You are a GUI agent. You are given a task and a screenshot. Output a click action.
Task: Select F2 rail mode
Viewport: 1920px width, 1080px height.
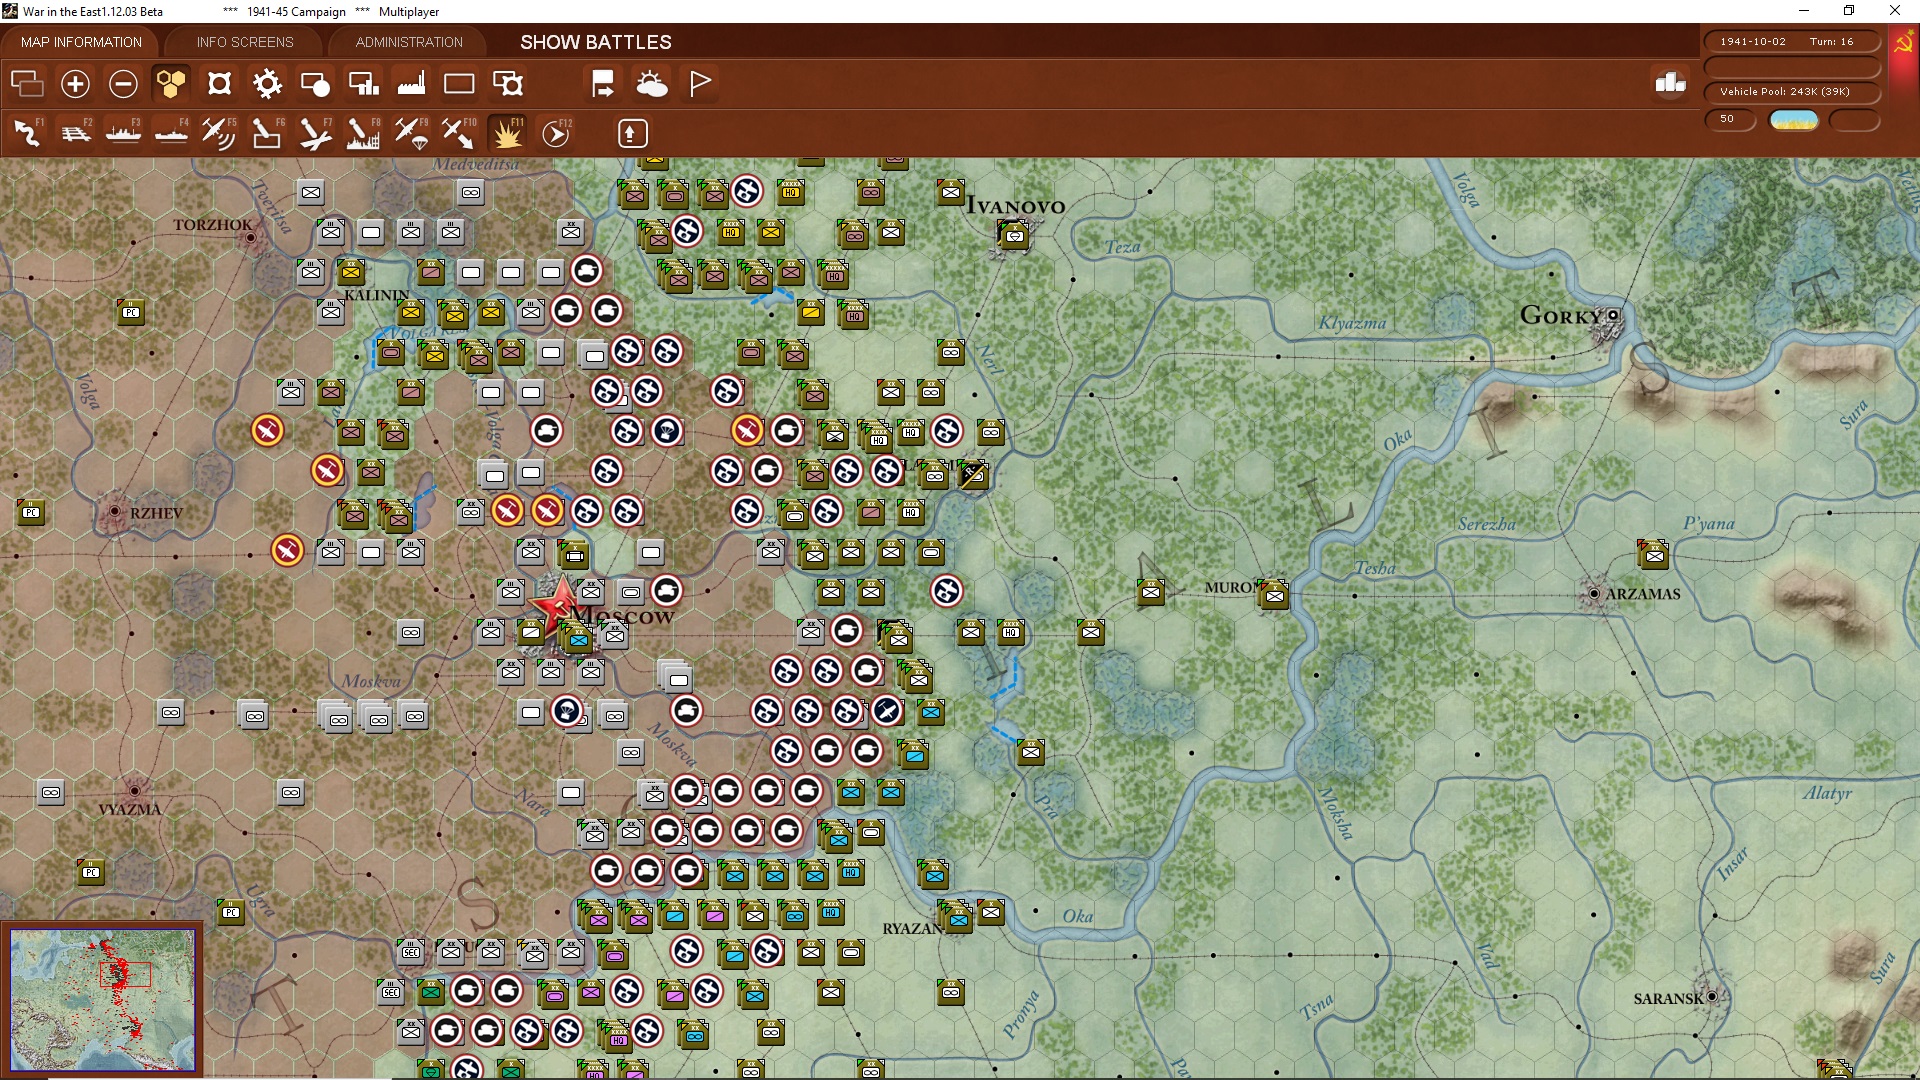tap(76, 133)
